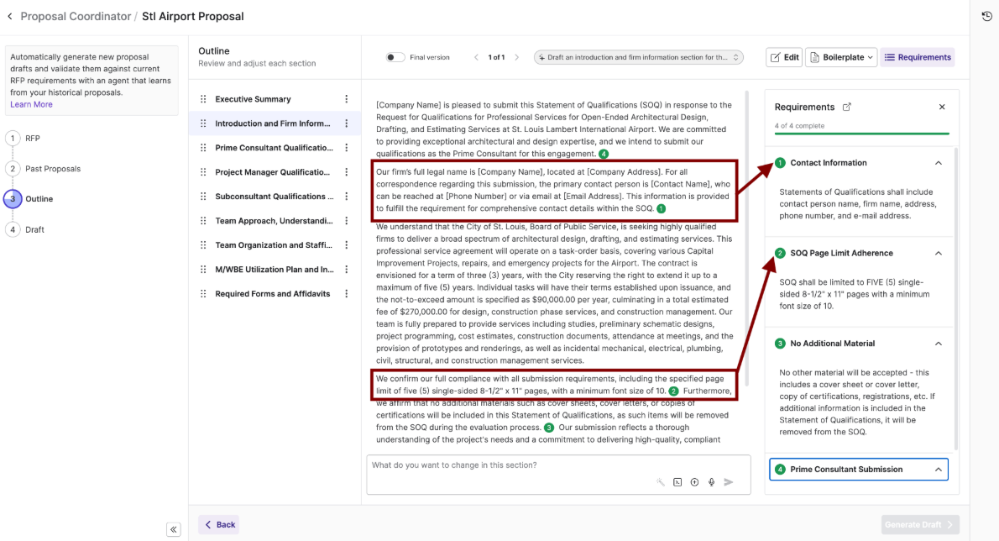Click the Edit button
This screenshot has width=999, height=541.
pos(784,57)
